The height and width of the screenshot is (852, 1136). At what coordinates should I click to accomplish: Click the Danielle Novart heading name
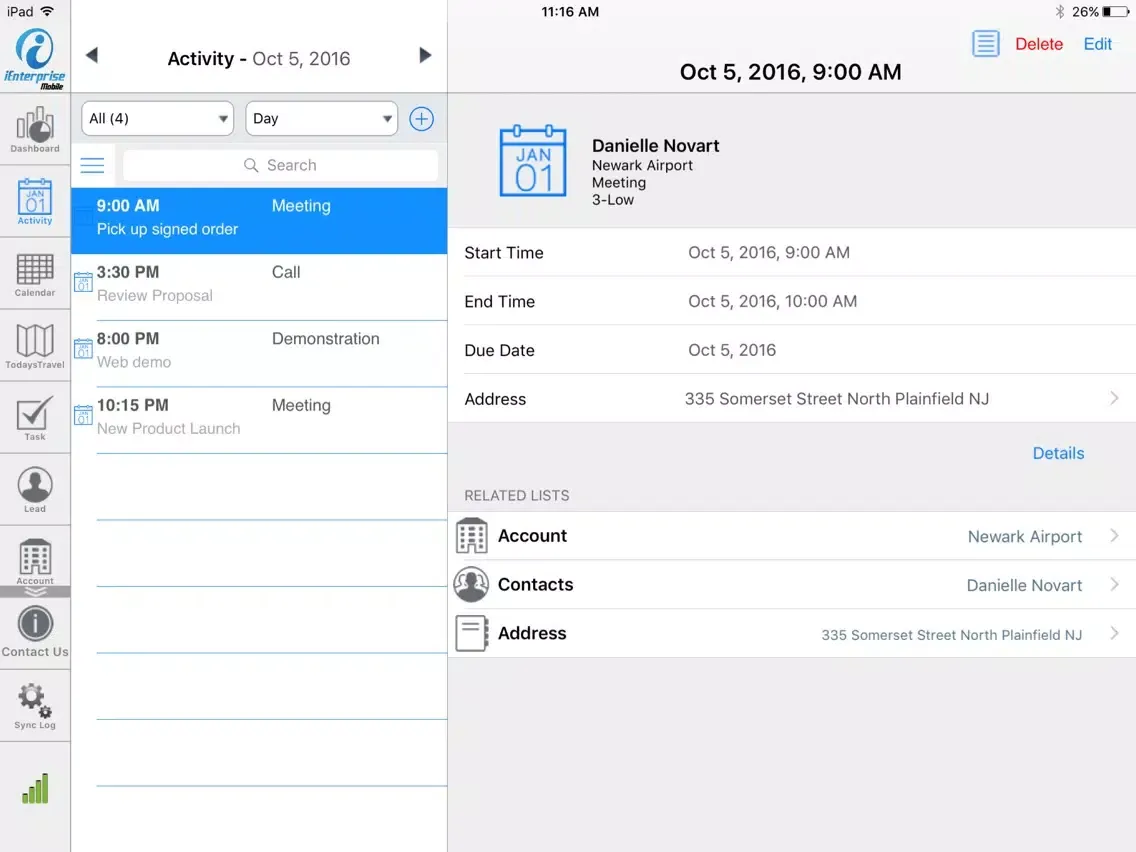pyautogui.click(x=656, y=146)
